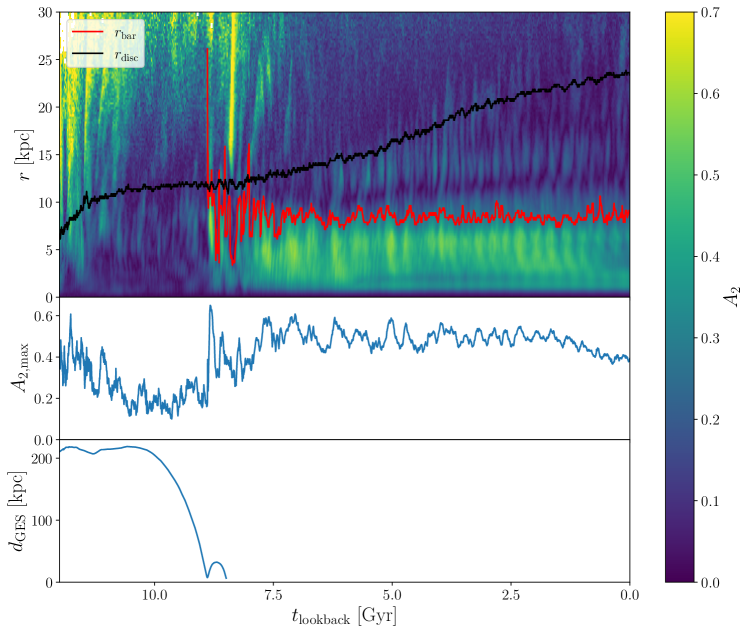Click the 0.3 colorbar tick label
This screenshot has height=633, width=748.
coord(710,338)
